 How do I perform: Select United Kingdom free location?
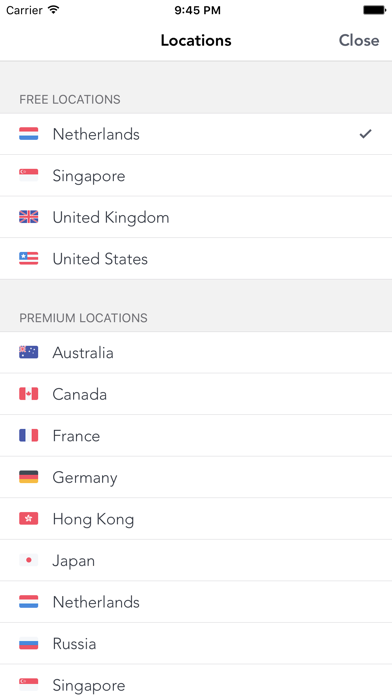(196, 217)
